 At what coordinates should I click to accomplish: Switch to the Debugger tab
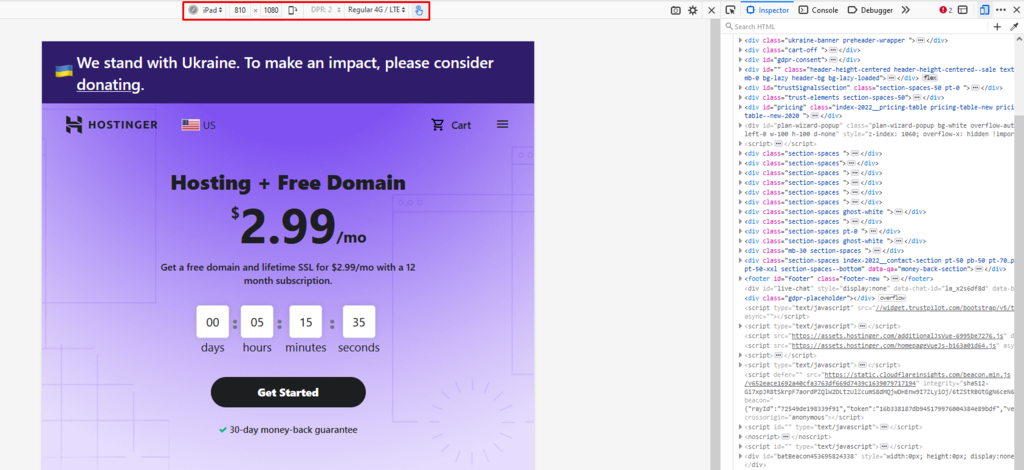click(869, 10)
